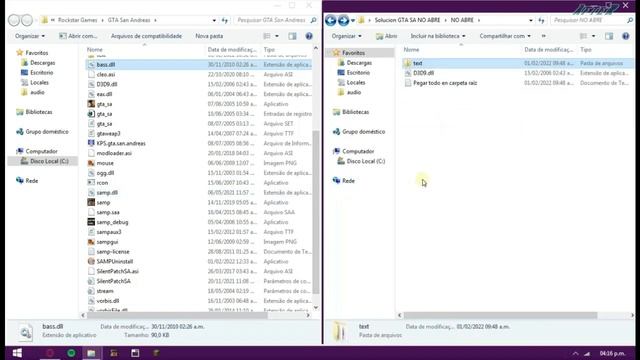
Task: Open view options arrow in NO ABRE window
Action: [594, 36]
